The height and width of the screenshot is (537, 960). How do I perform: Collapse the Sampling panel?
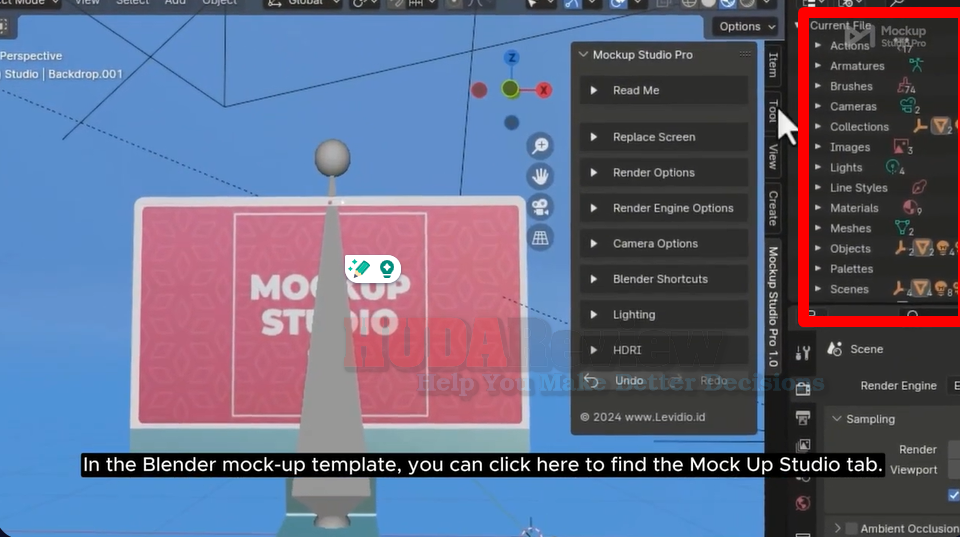[x=836, y=419]
